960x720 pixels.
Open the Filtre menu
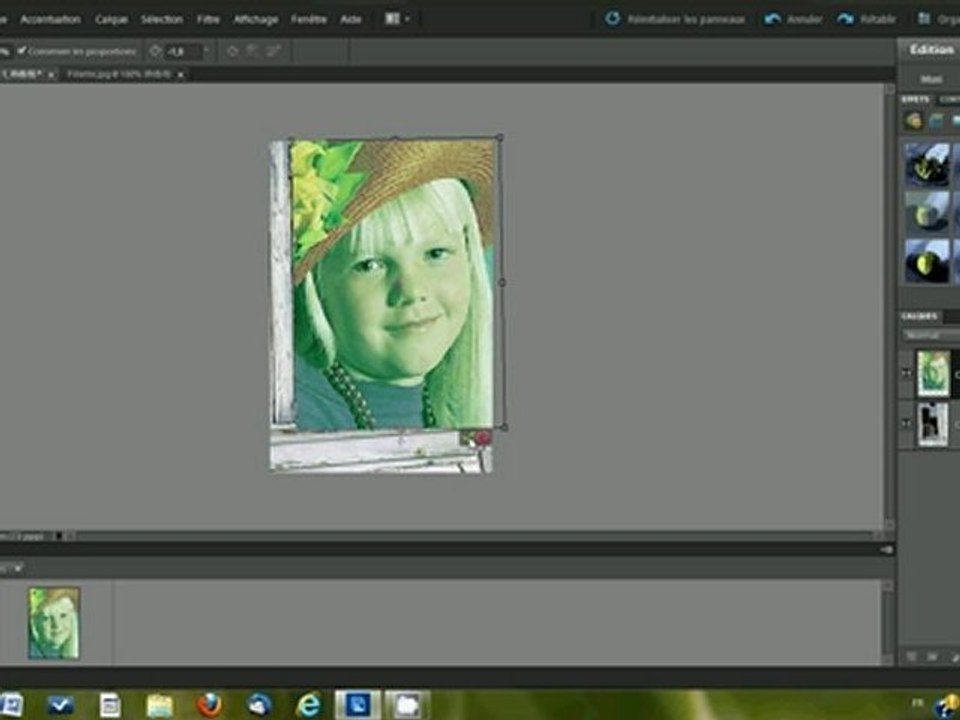208,20
